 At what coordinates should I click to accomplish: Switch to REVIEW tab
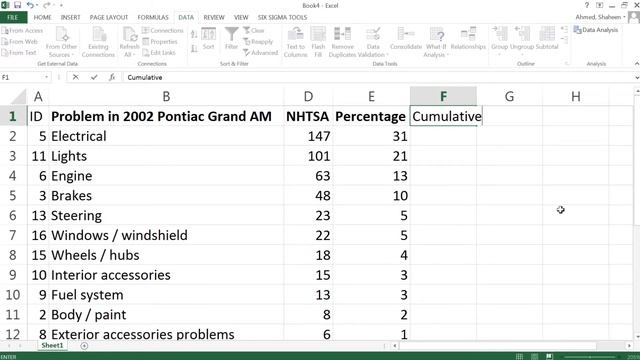(x=214, y=18)
